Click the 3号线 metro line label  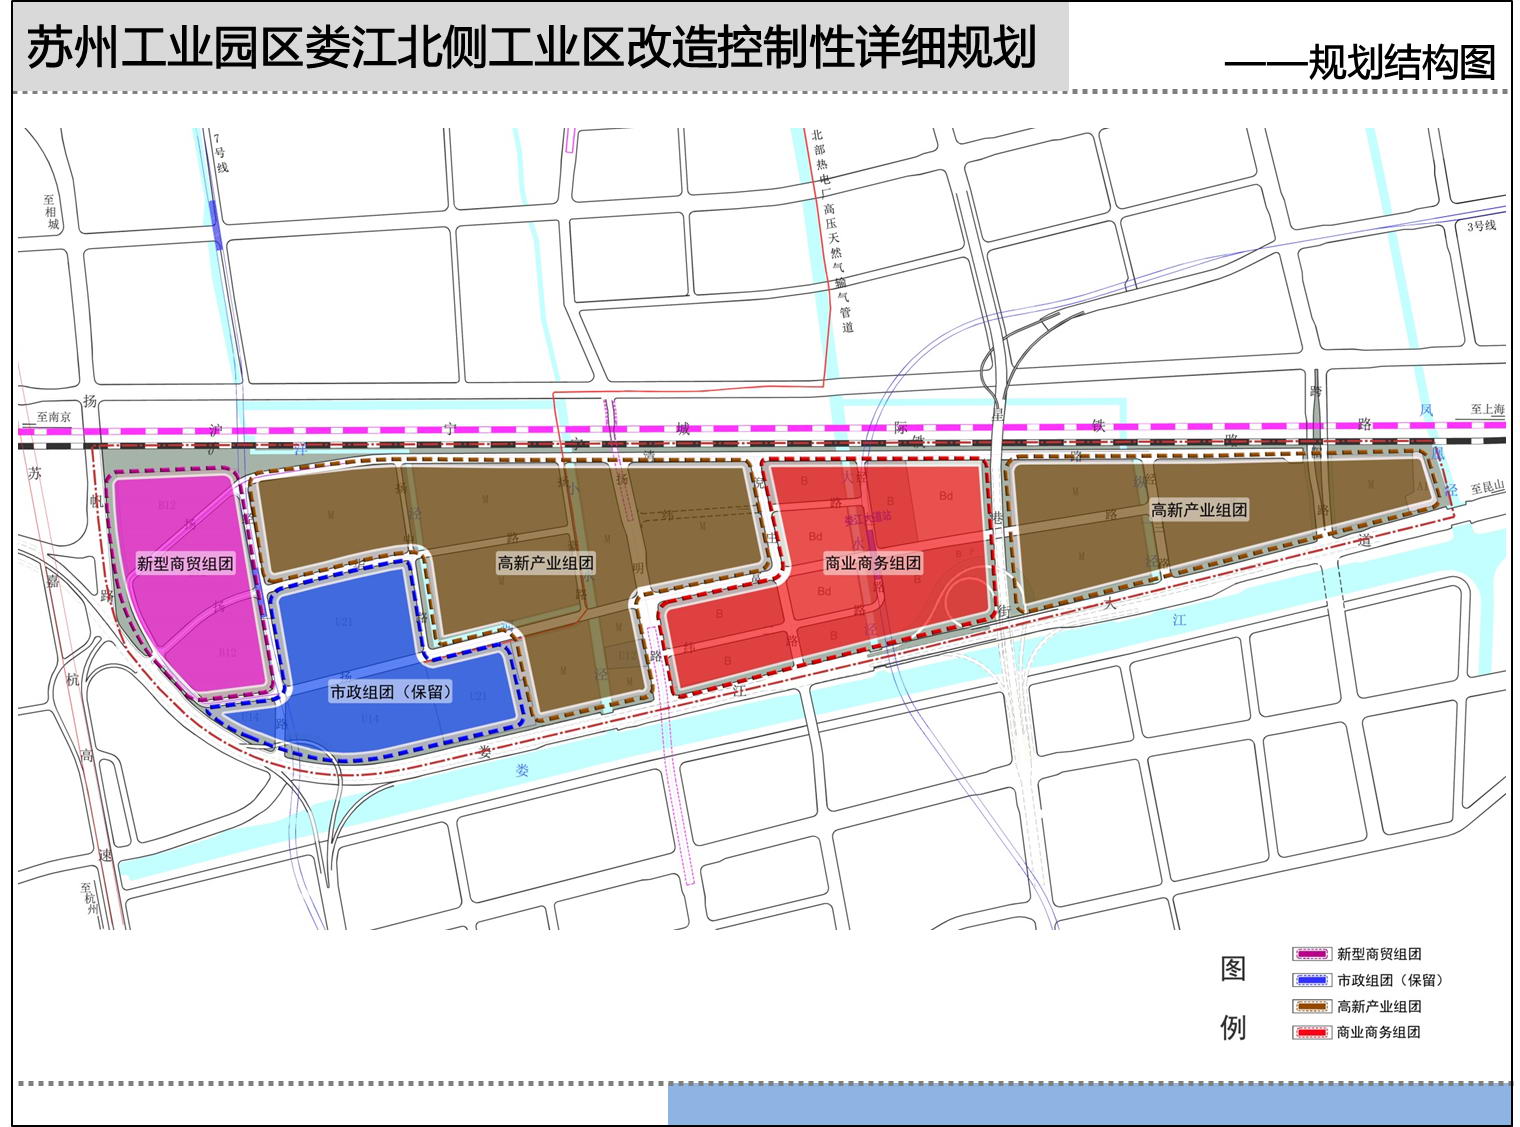tap(1481, 226)
